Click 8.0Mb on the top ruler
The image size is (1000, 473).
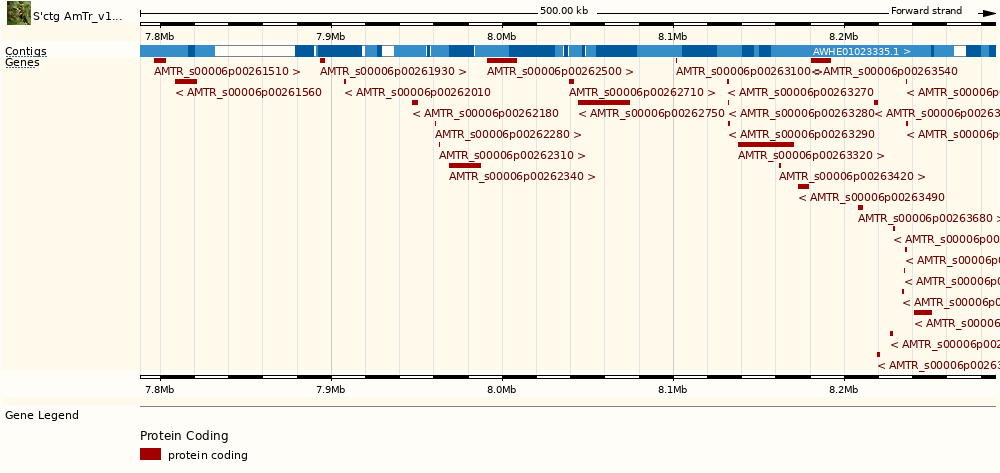502,36
